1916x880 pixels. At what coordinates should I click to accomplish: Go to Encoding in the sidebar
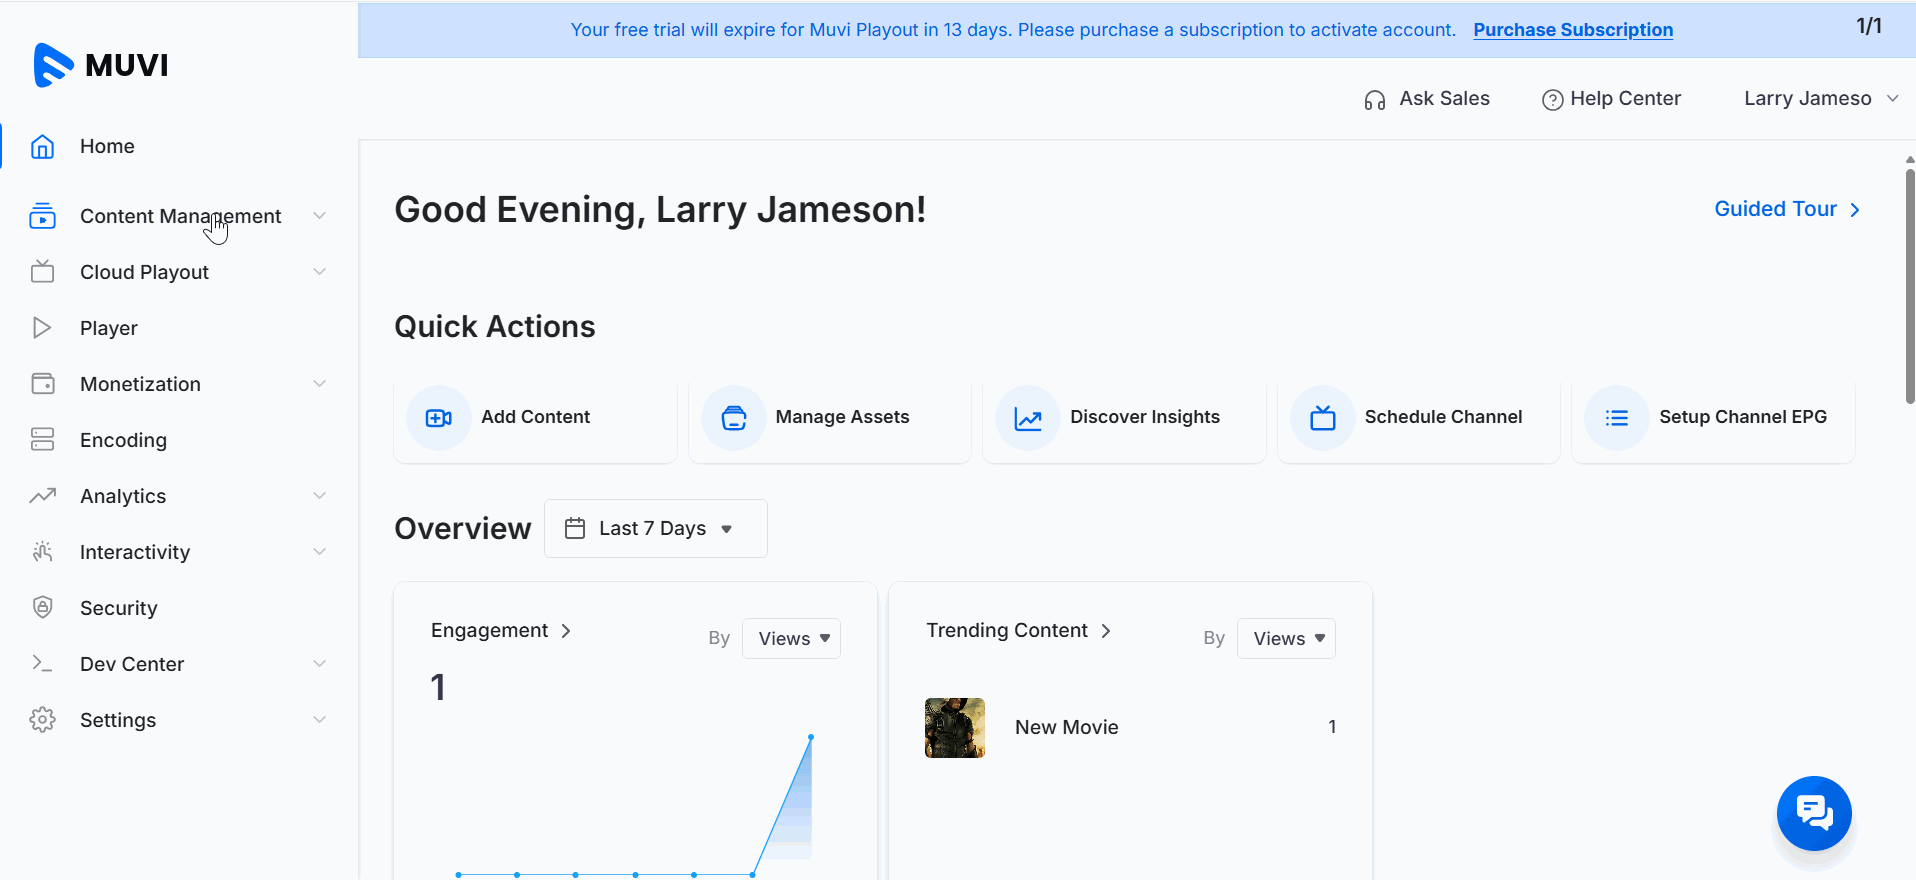point(123,440)
